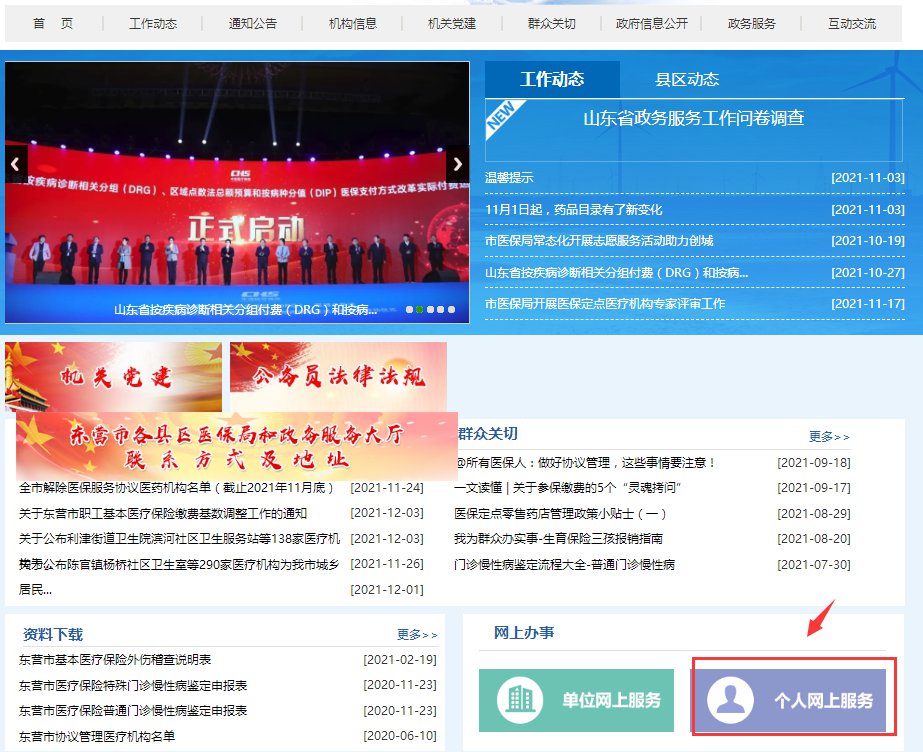Expand 更多 in 资料下载 section
The image size is (923, 752).
[x=417, y=635]
